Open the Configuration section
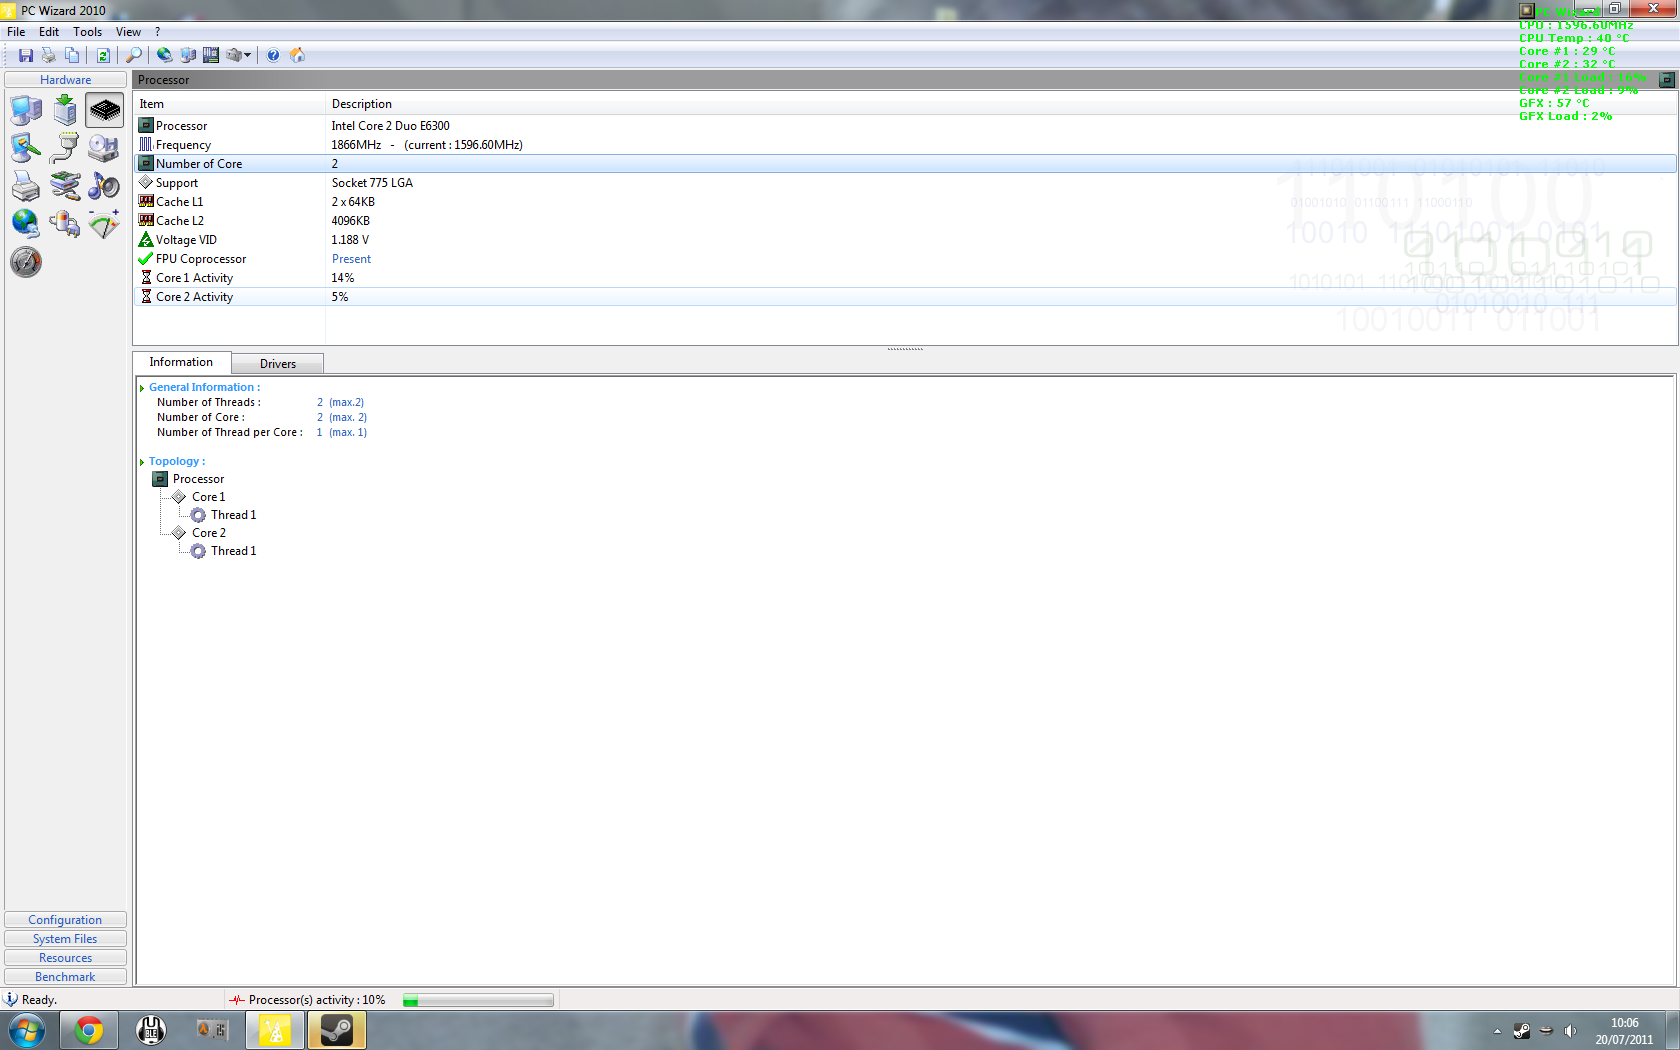Screen dimensions: 1680x1050 click(x=65, y=920)
